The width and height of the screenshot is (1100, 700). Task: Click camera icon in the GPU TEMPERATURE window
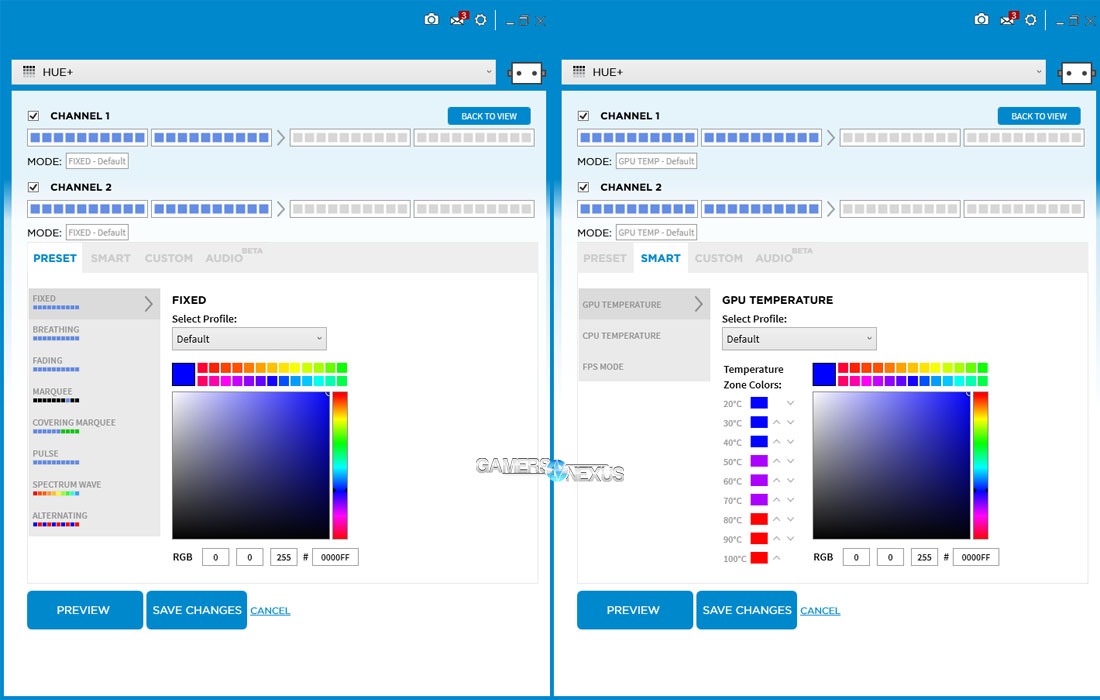pos(981,20)
